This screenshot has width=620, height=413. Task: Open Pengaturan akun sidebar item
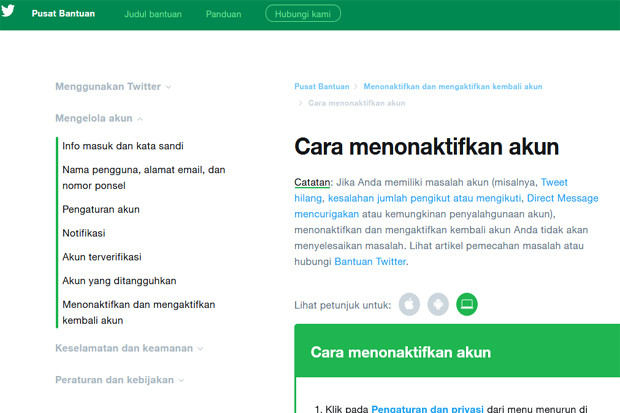[101, 209]
